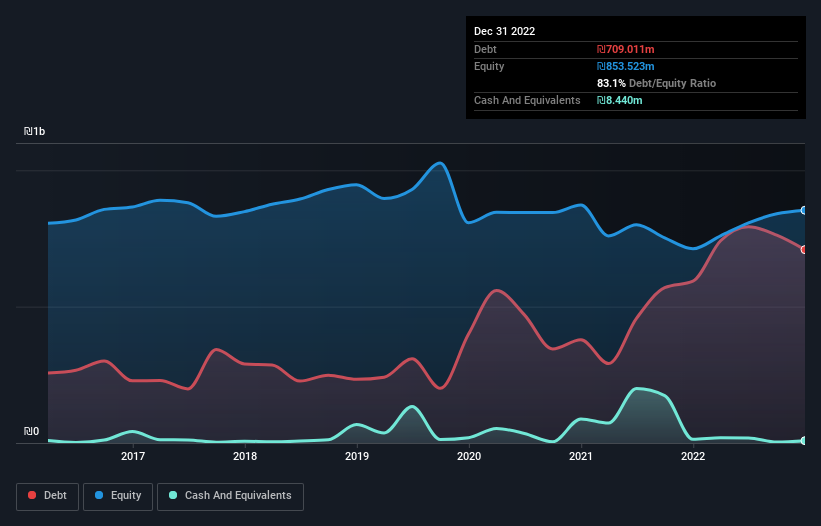The image size is (821, 526).
Task: Click the 2019 x-axis label
Action: (x=357, y=456)
